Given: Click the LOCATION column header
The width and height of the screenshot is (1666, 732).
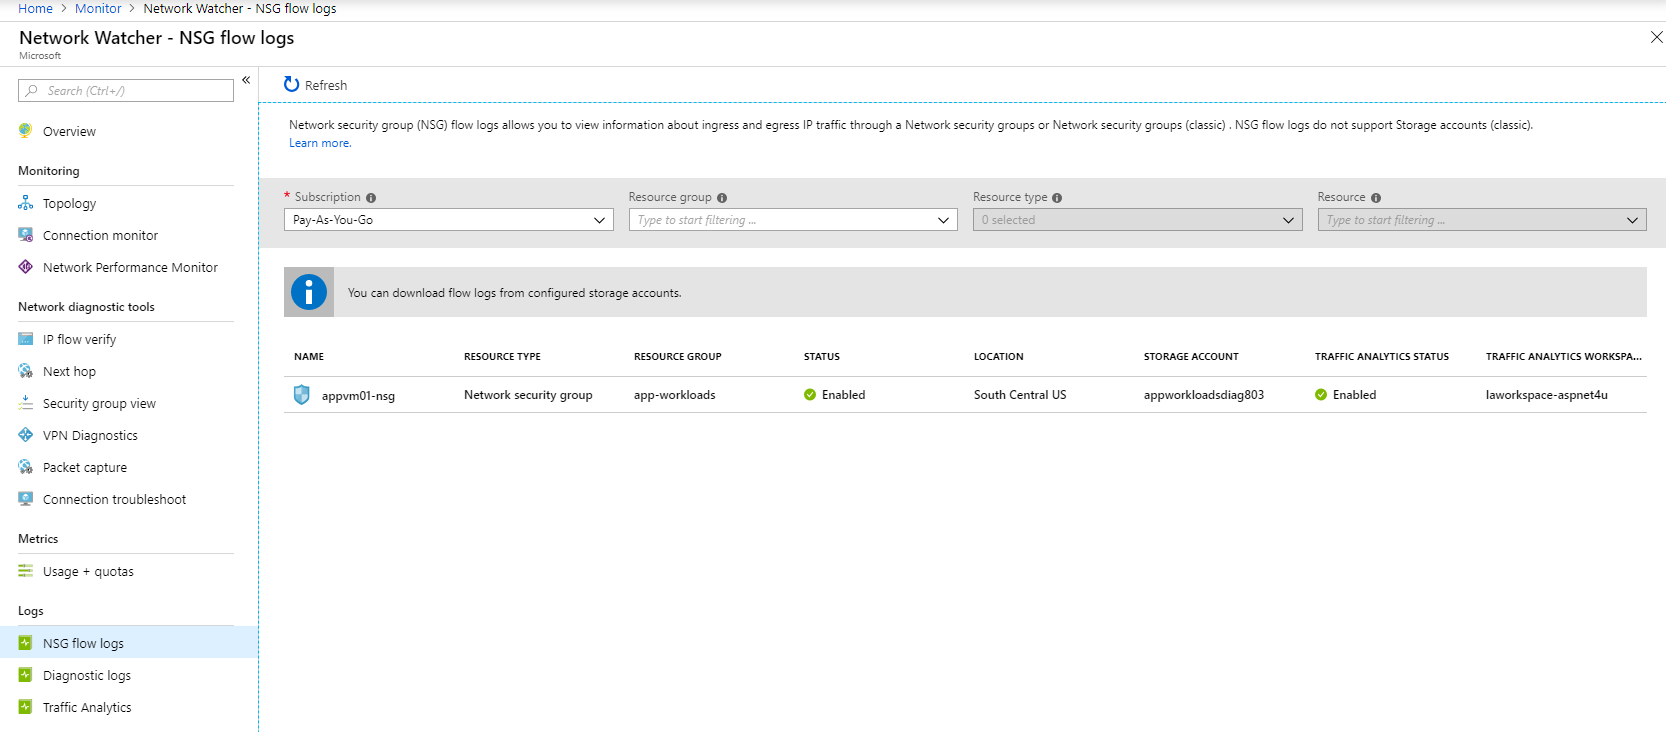Looking at the screenshot, I should [x=999, y=356].
